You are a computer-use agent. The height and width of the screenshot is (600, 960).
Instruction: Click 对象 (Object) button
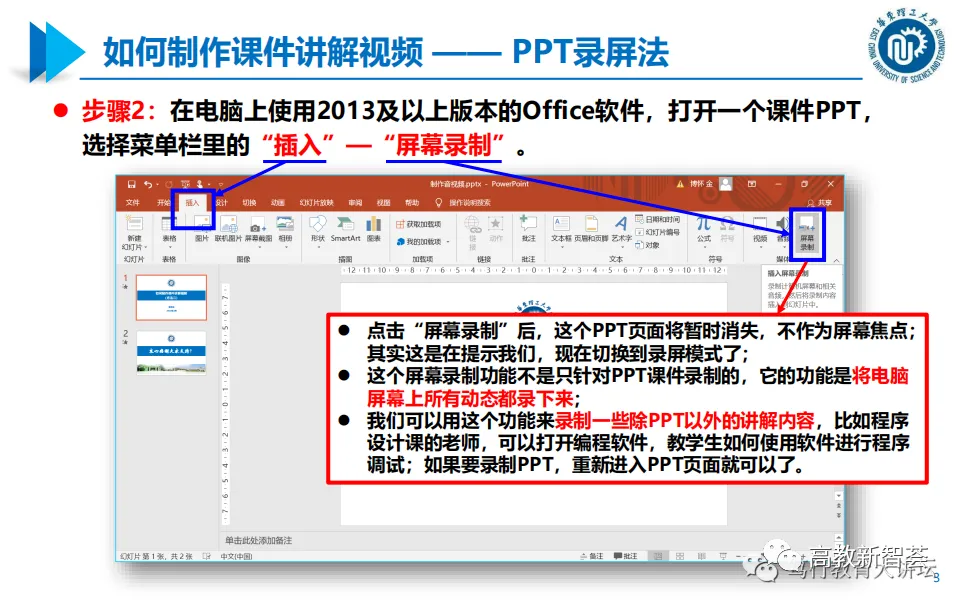point(648,245)
